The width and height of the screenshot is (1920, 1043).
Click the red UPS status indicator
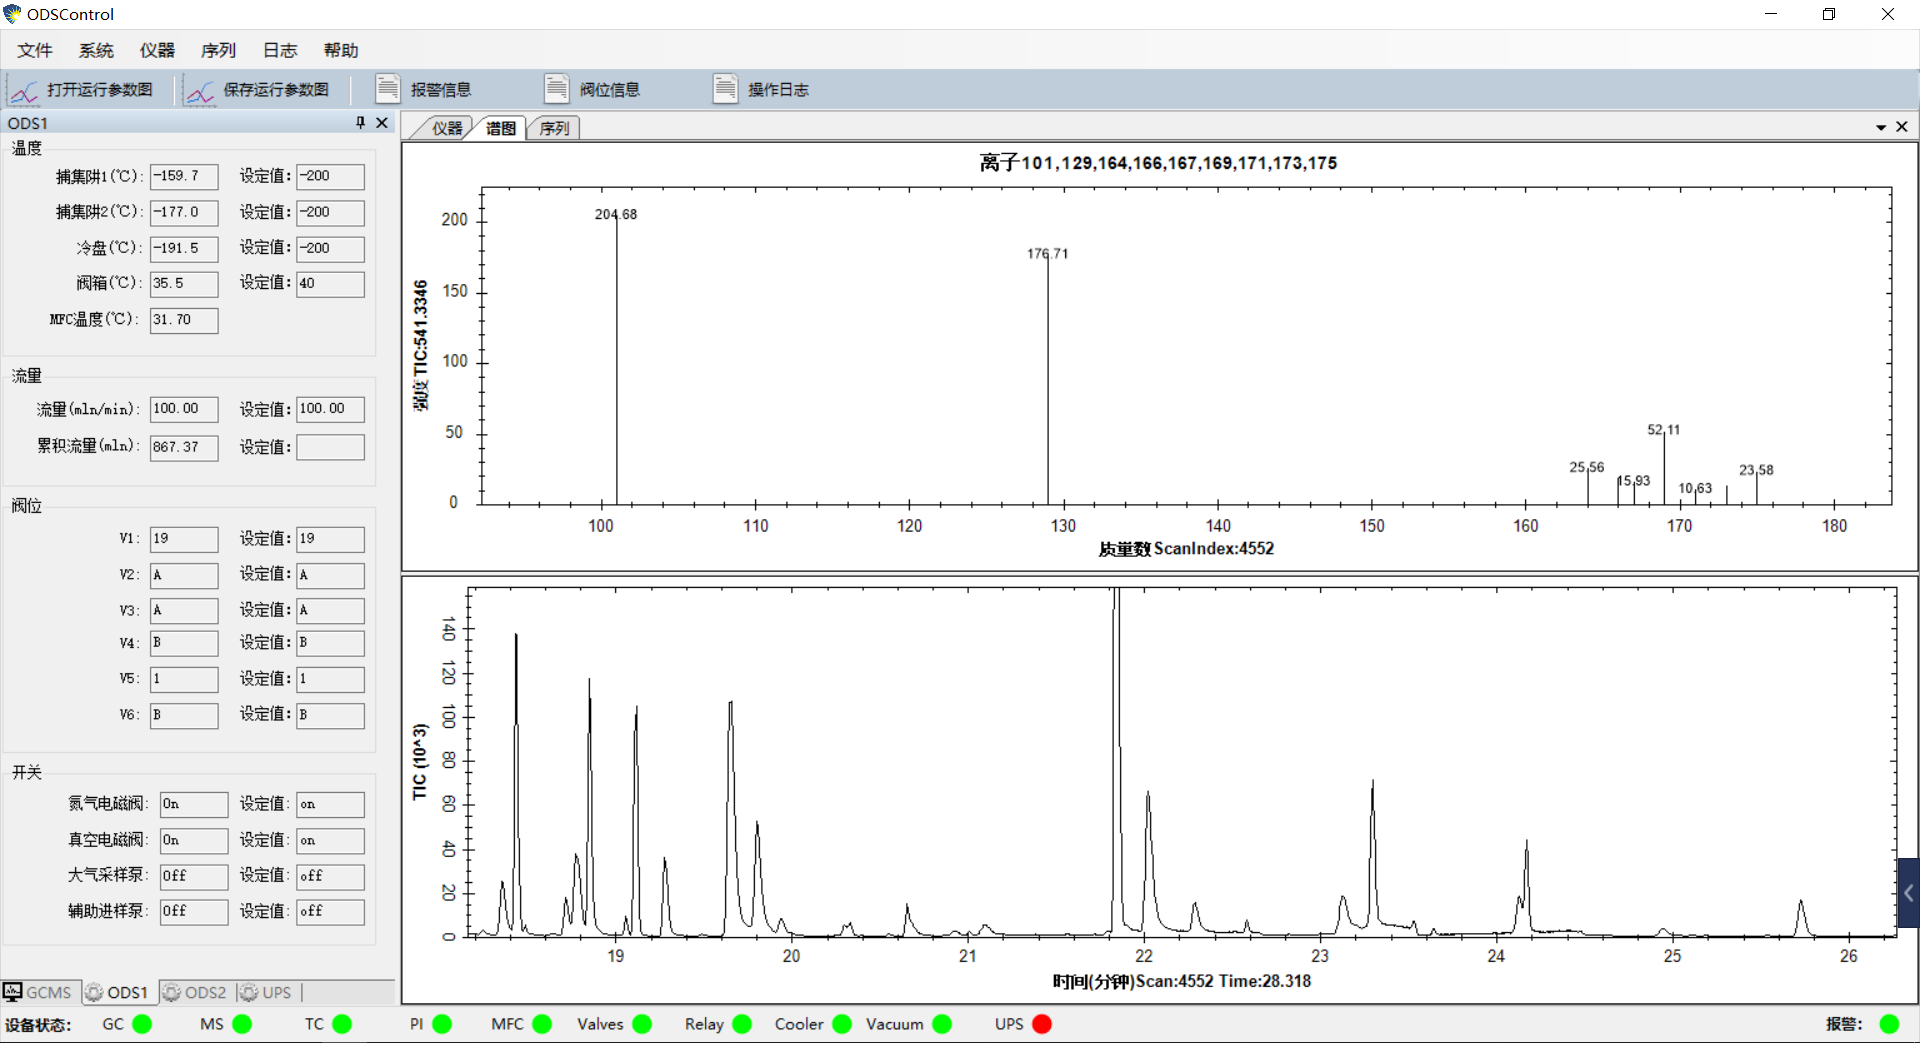pos(1042,1024)
